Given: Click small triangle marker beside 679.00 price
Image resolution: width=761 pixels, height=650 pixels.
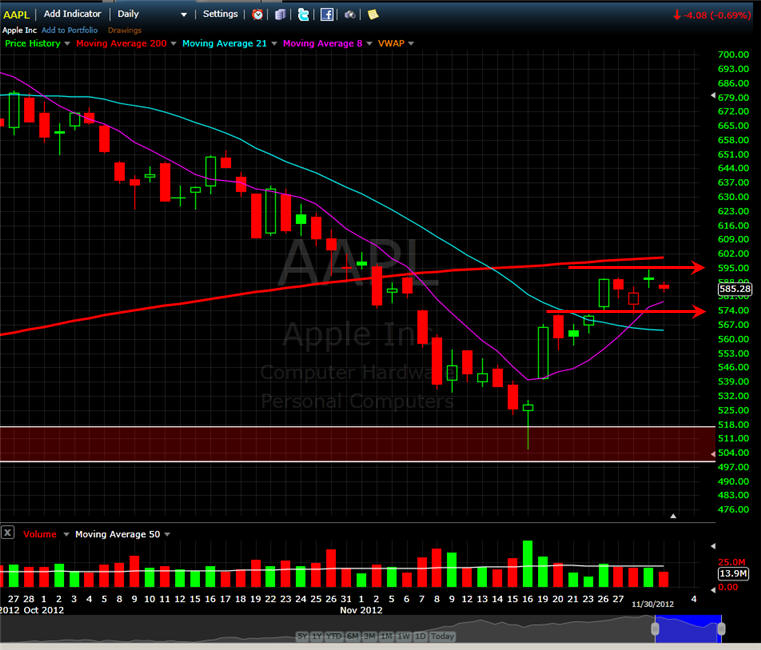Looking at the screenshot, I should [x=713, y=95].
